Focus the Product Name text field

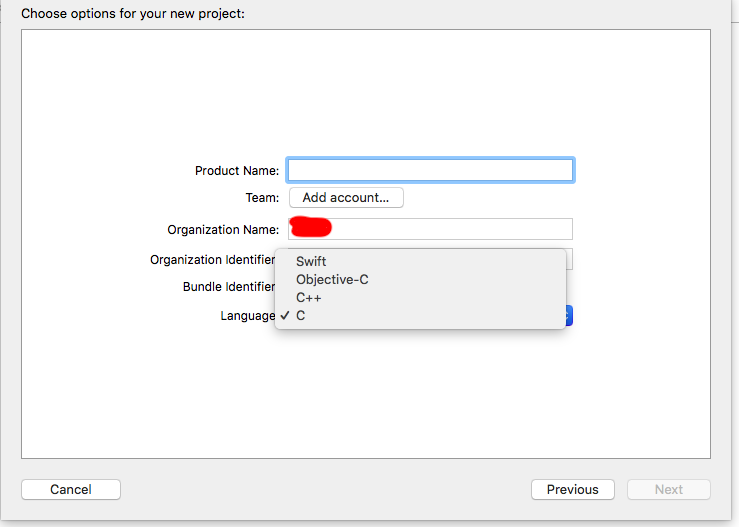pos(430,170)
